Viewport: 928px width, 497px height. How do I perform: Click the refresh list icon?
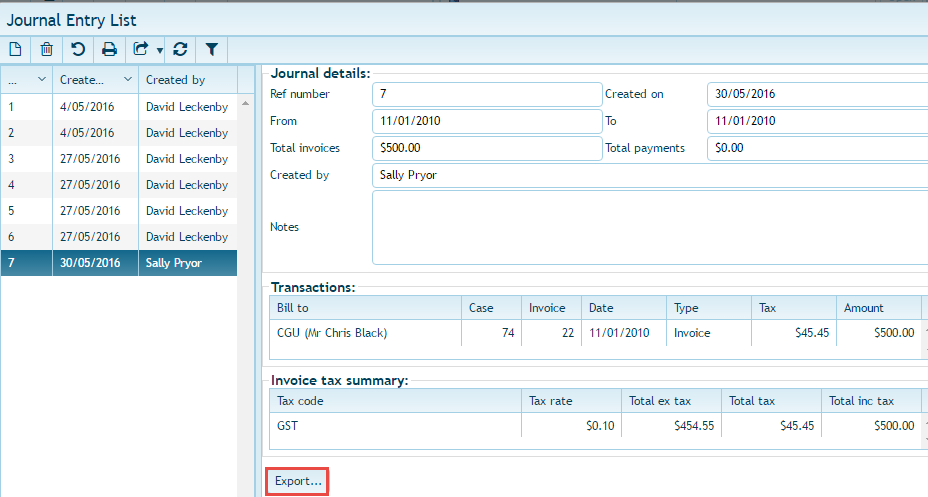click(x=180, y=49)
